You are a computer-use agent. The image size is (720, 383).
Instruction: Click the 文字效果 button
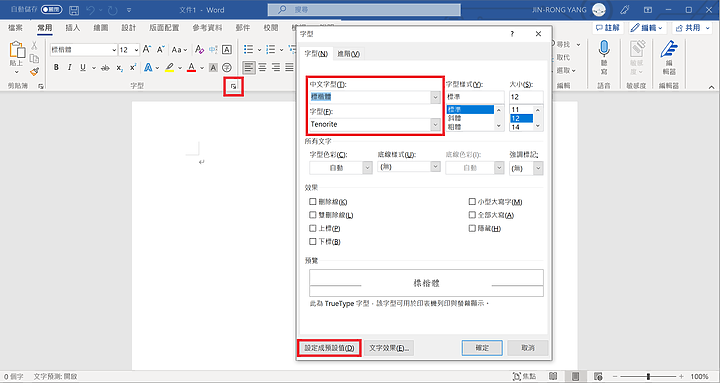point(389,348)
